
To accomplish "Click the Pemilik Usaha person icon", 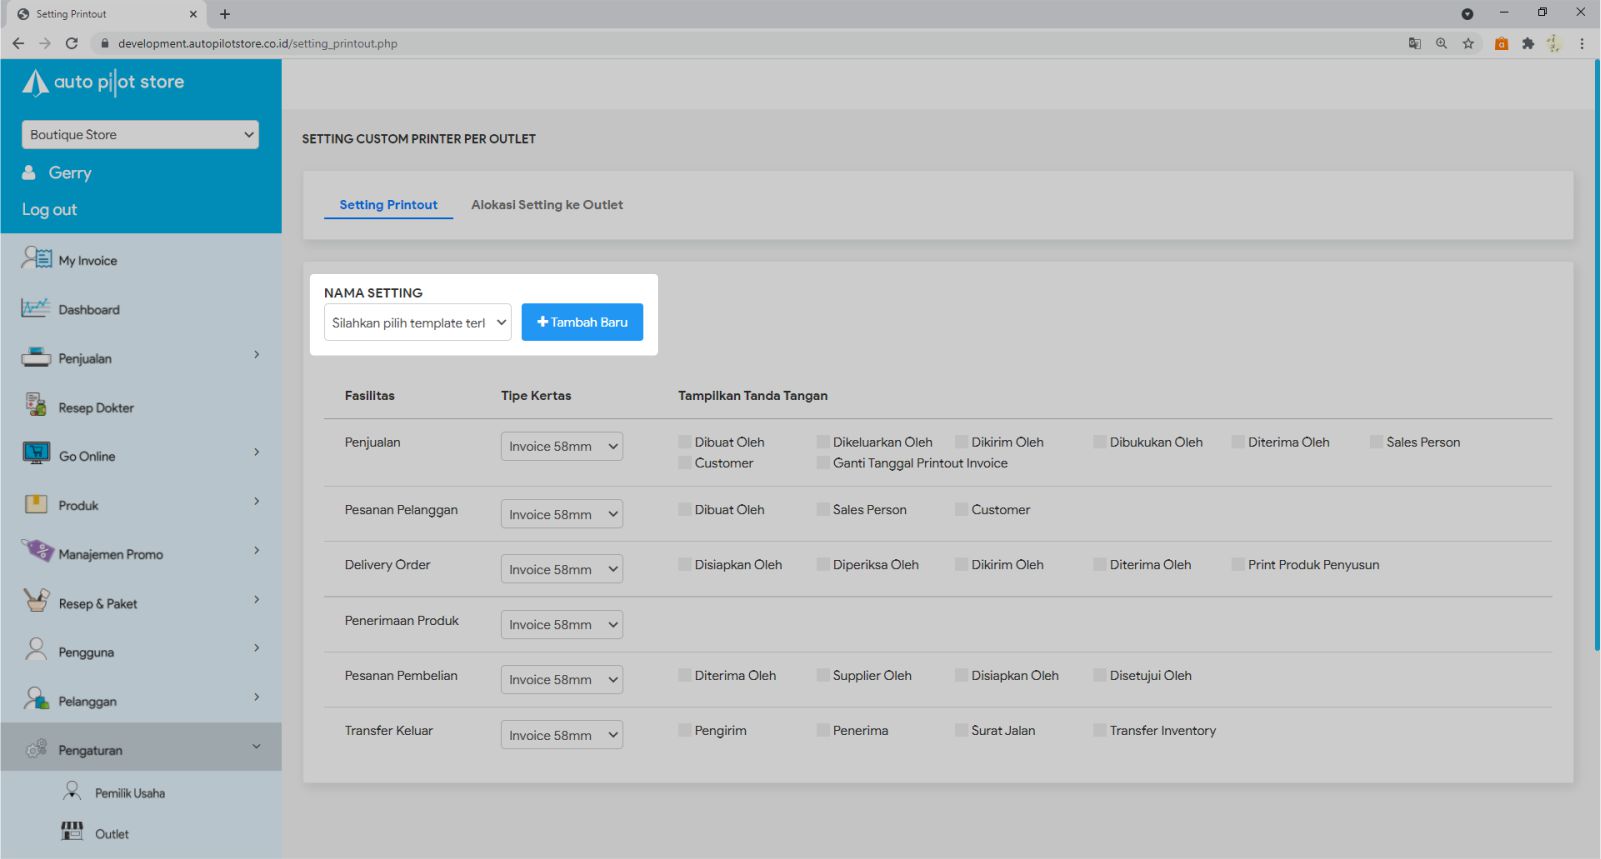I will coord(72,791).
